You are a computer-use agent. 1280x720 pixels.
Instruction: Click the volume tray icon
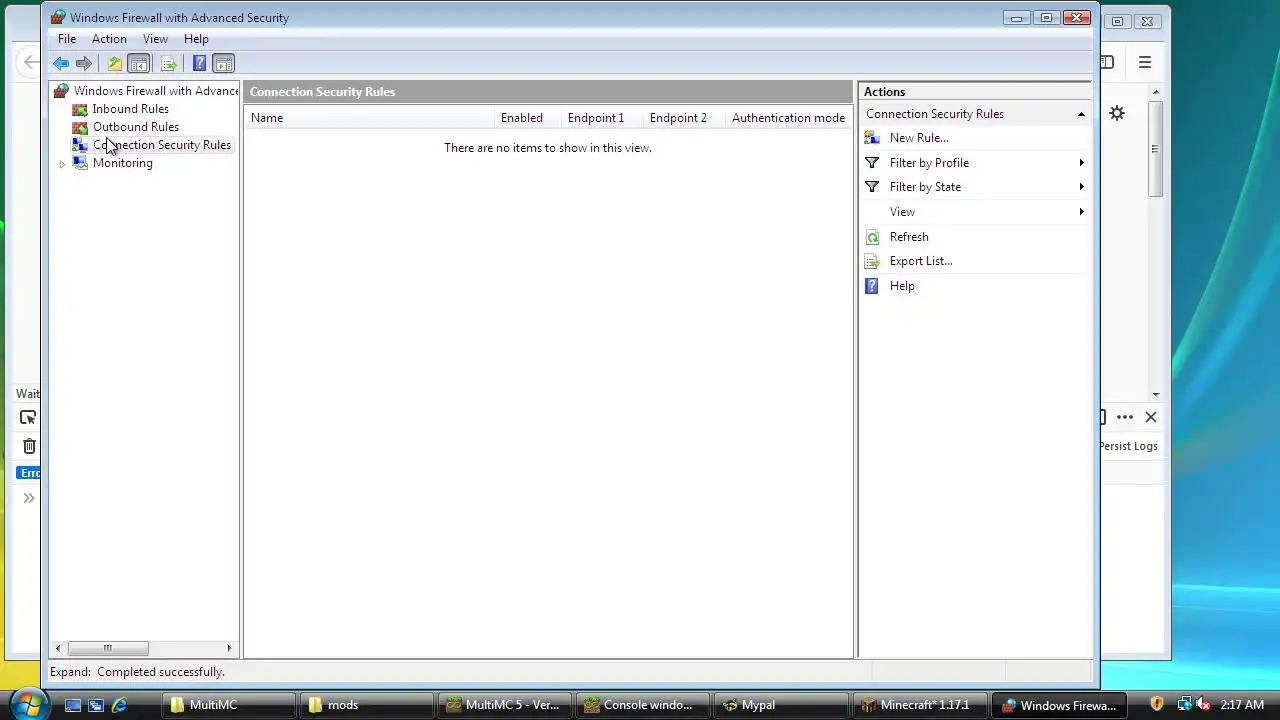tap(1203, 704)
